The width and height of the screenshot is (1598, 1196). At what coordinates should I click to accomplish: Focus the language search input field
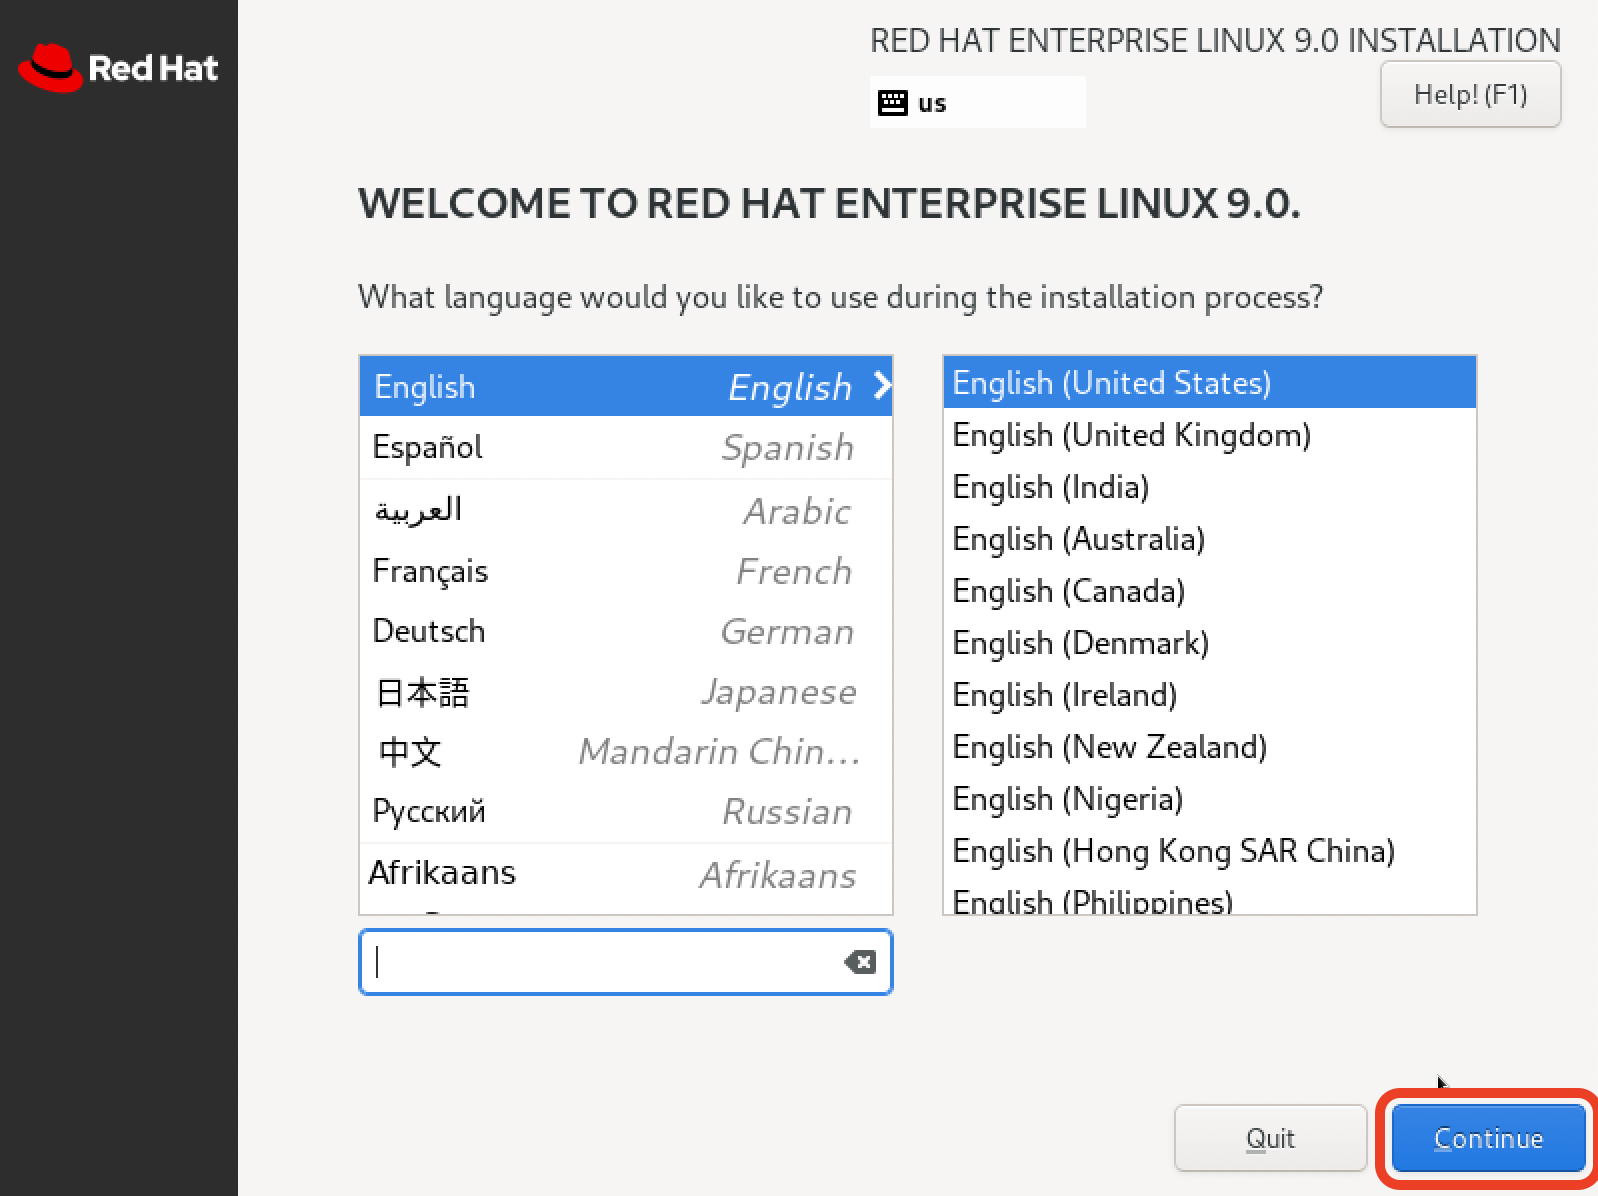[625, 962]
